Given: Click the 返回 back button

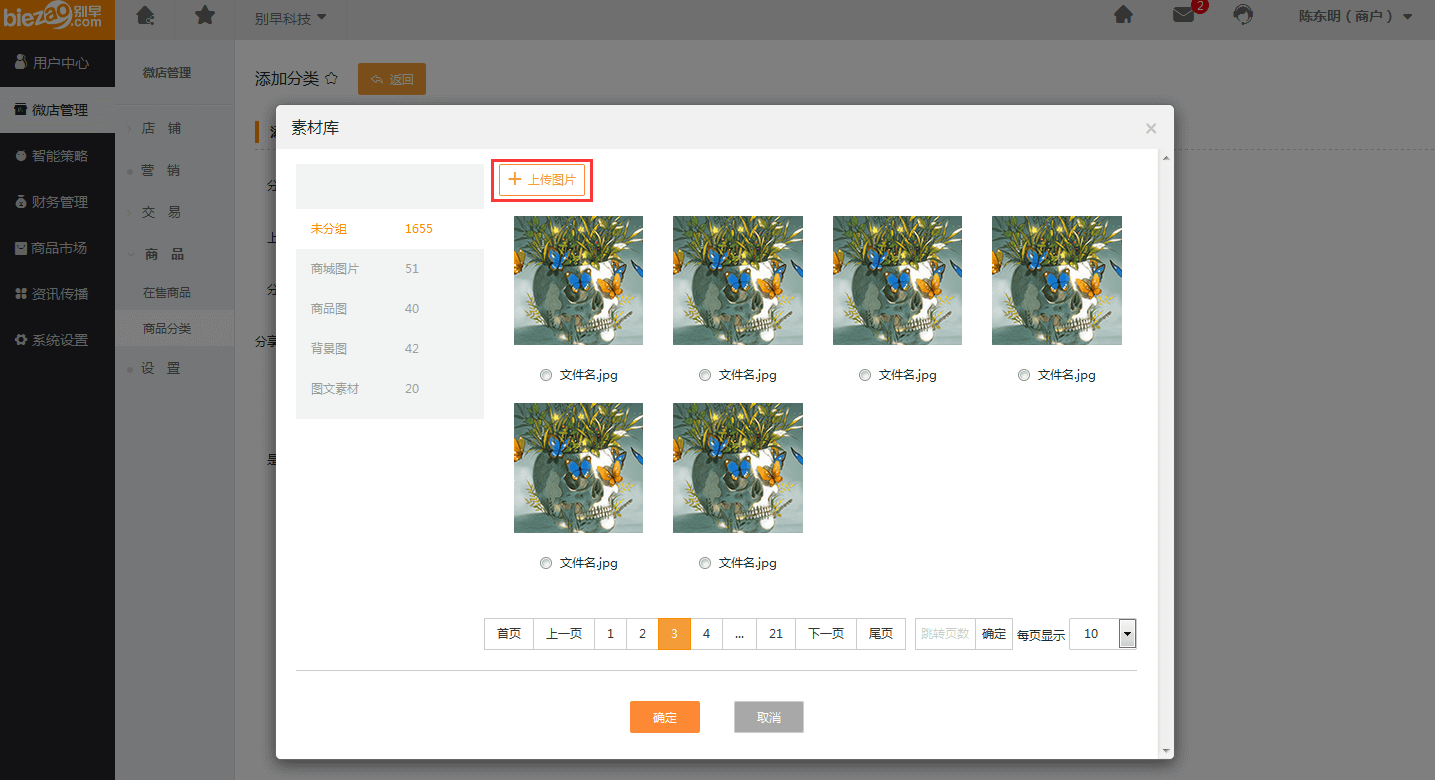Looking at the screenshot, I should coord(392,79).
